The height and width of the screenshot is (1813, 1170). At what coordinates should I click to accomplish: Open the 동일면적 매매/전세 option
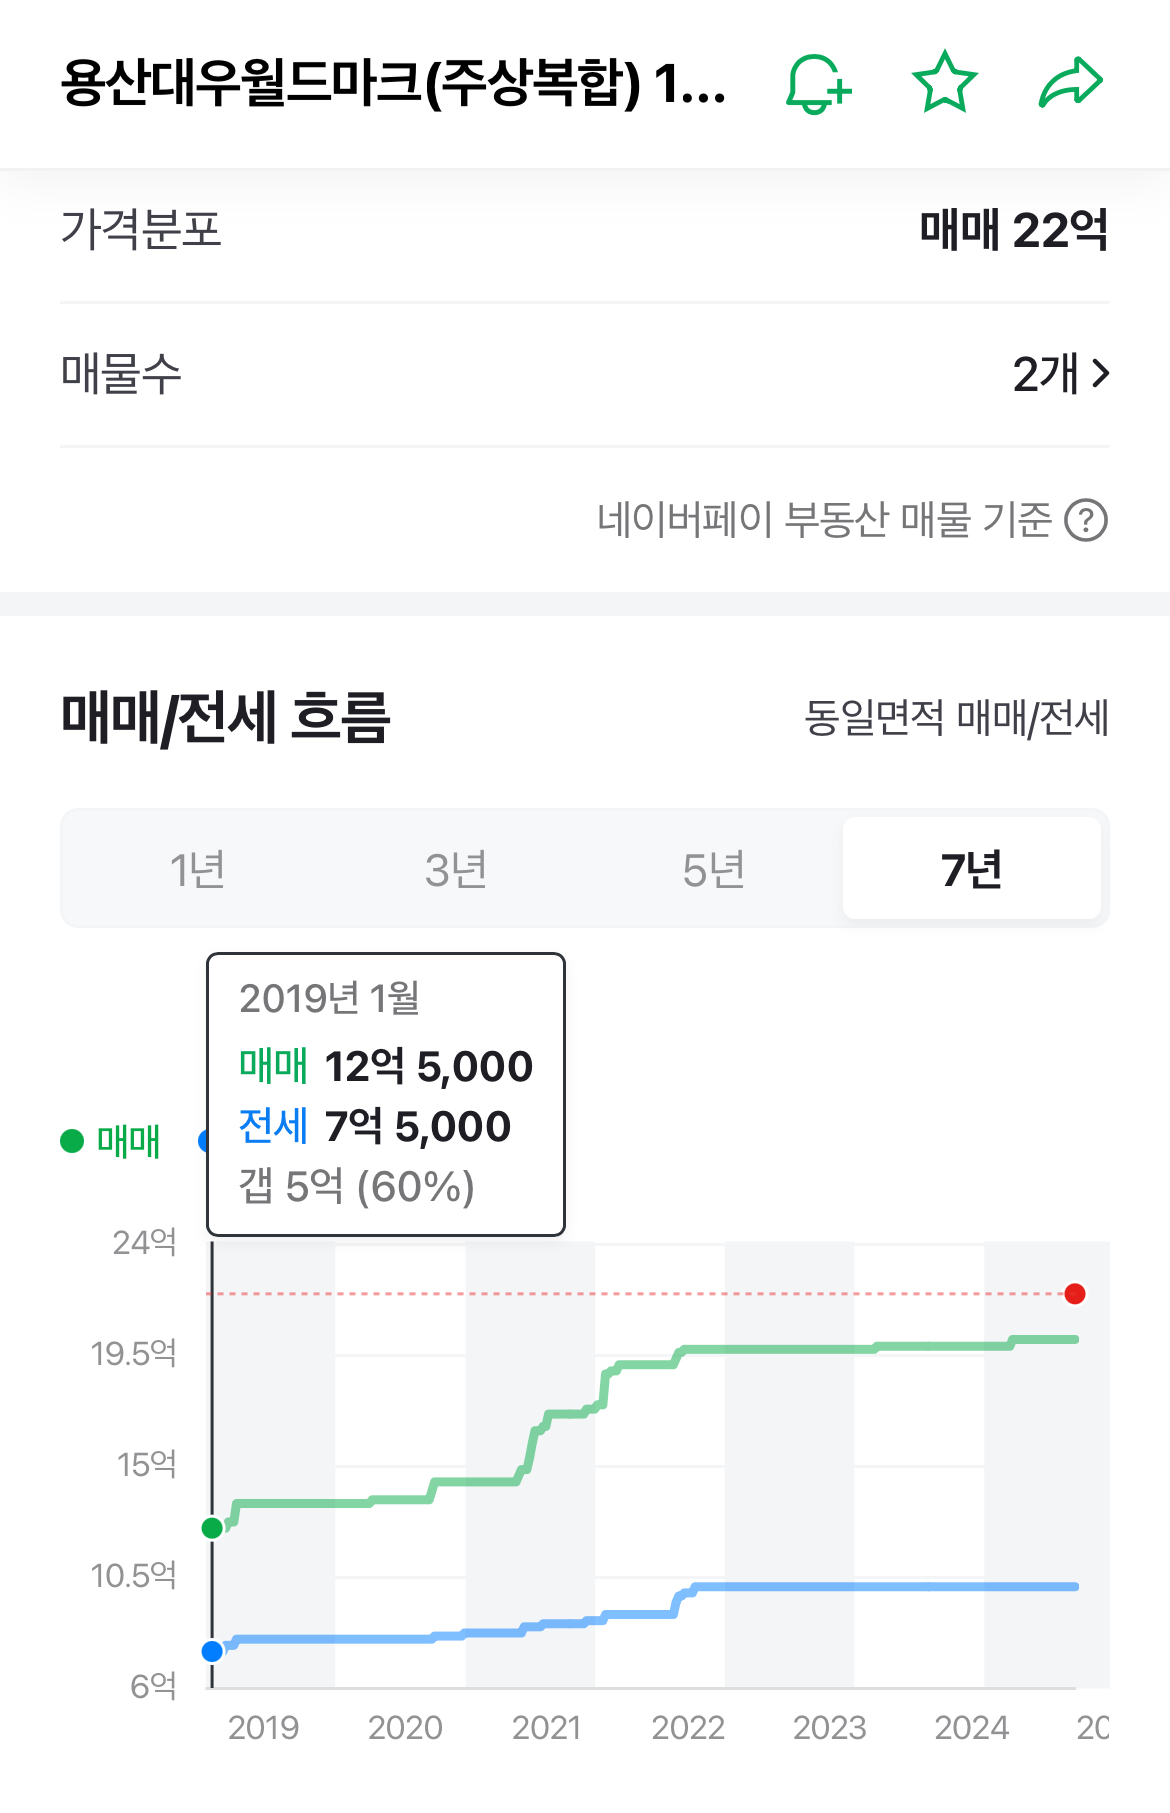click(x=957, y=718)
